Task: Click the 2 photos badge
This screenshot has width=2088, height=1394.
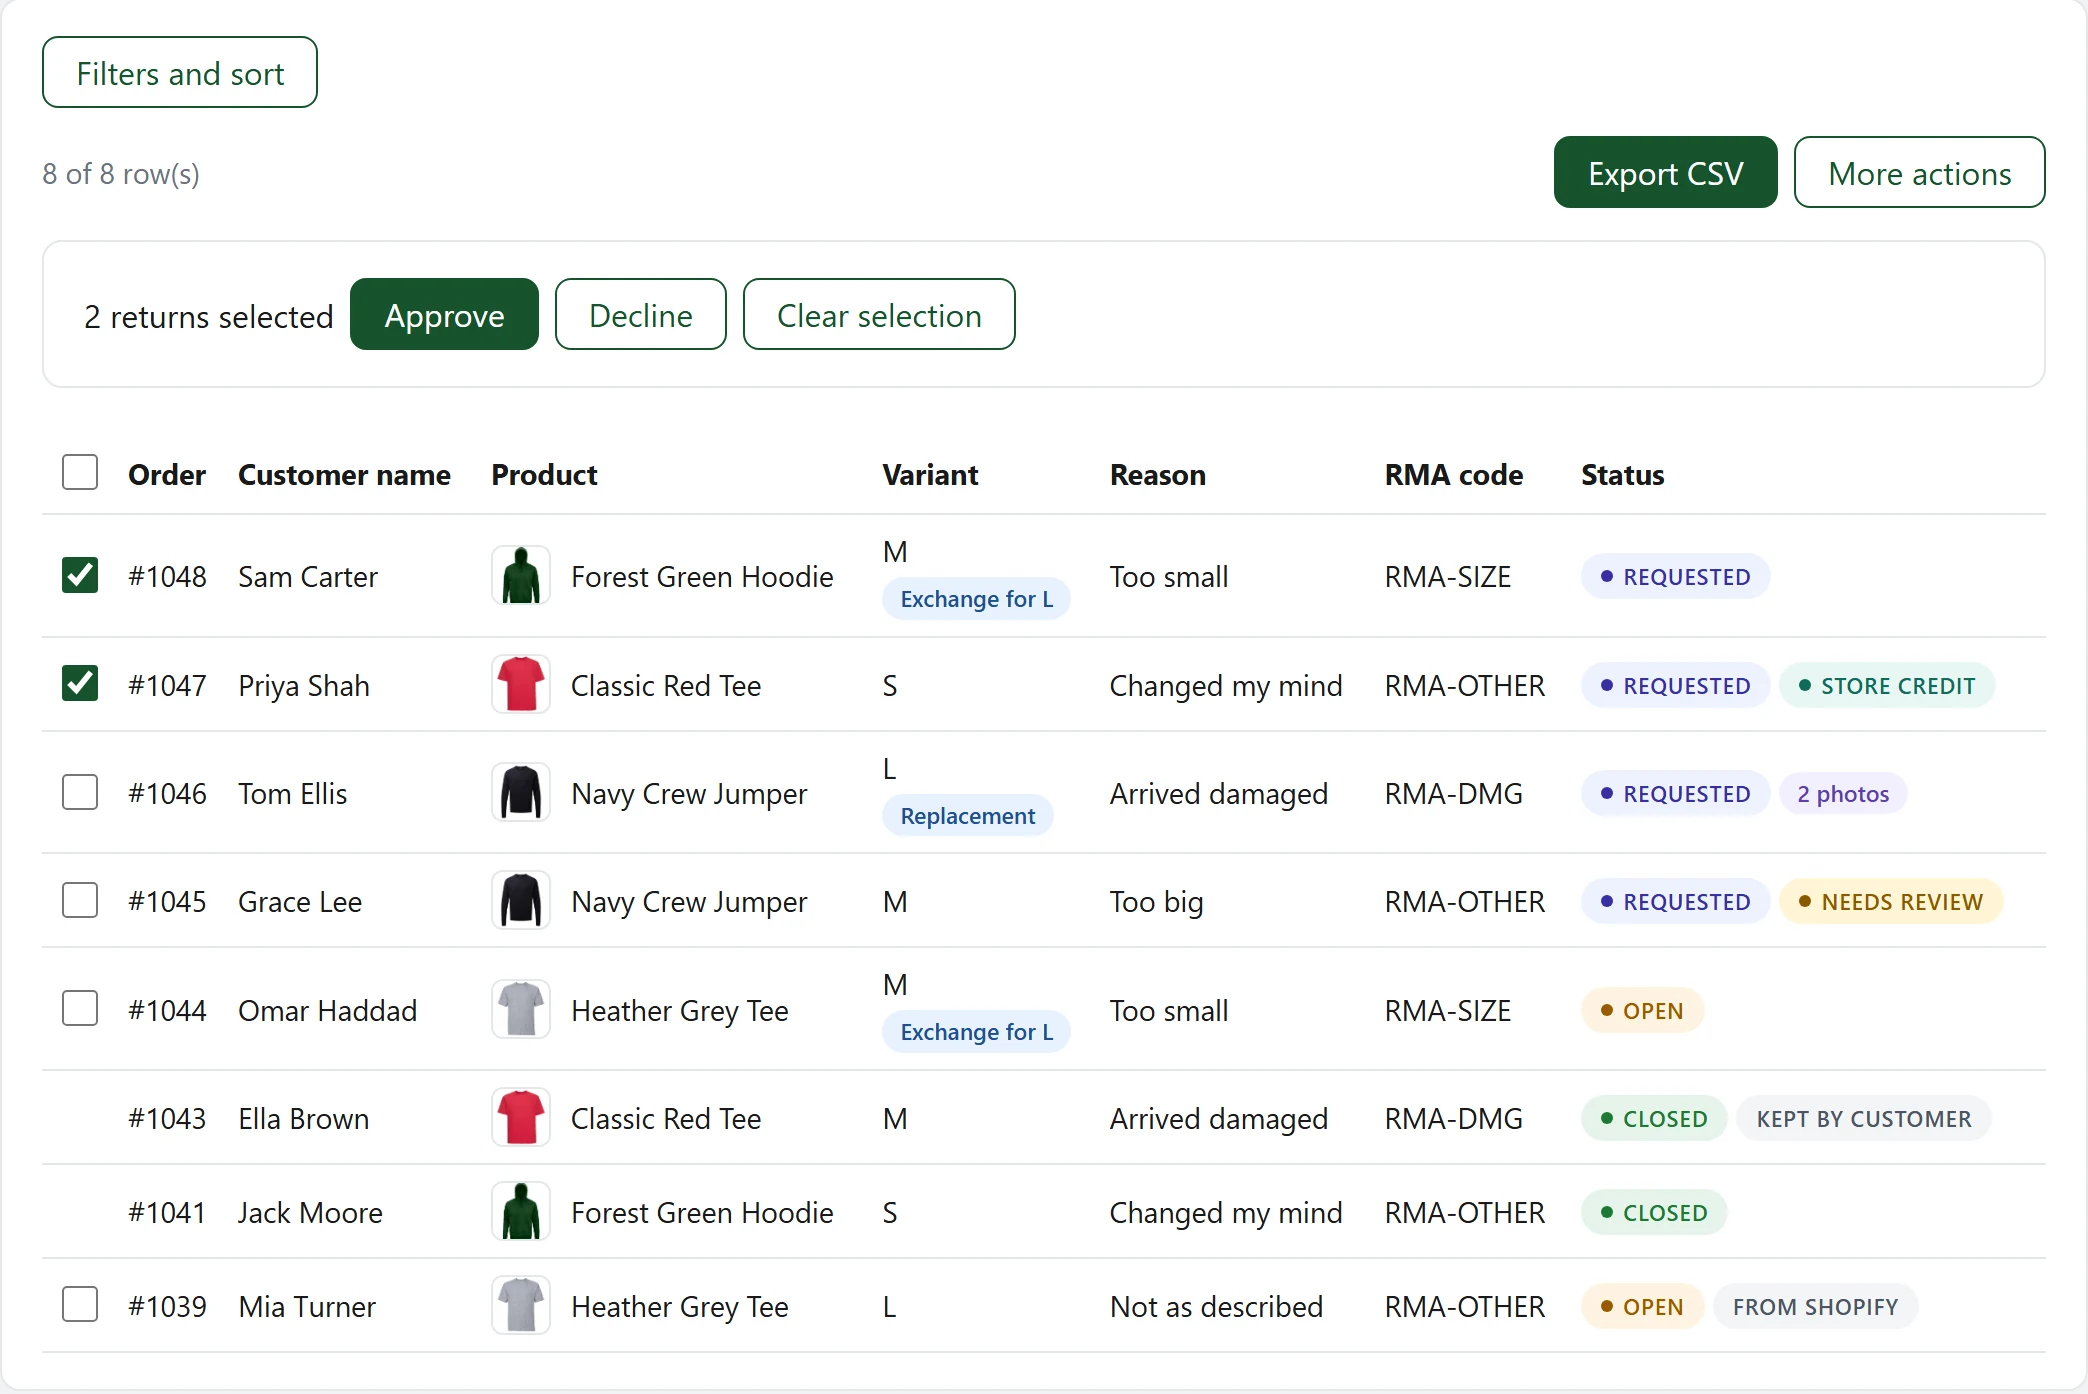Action: tap(1843, 794)
